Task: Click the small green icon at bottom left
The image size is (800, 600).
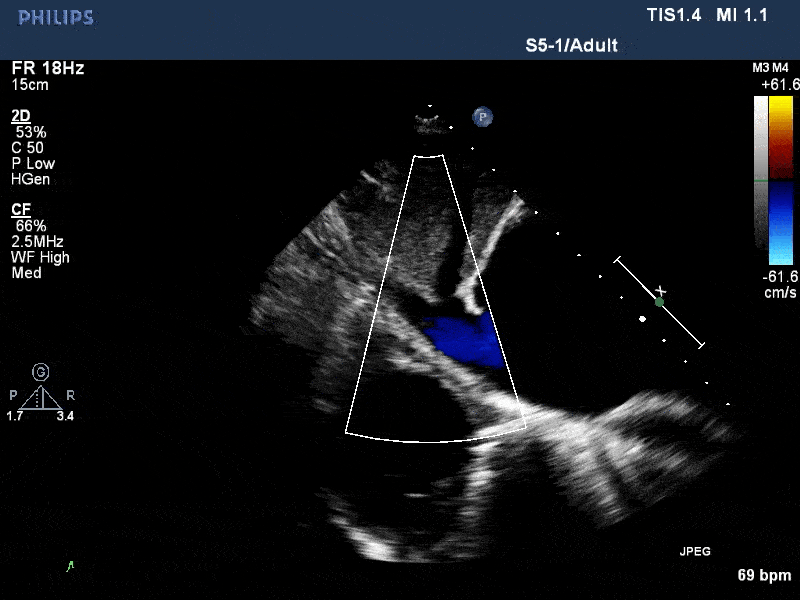Action: 70,566
